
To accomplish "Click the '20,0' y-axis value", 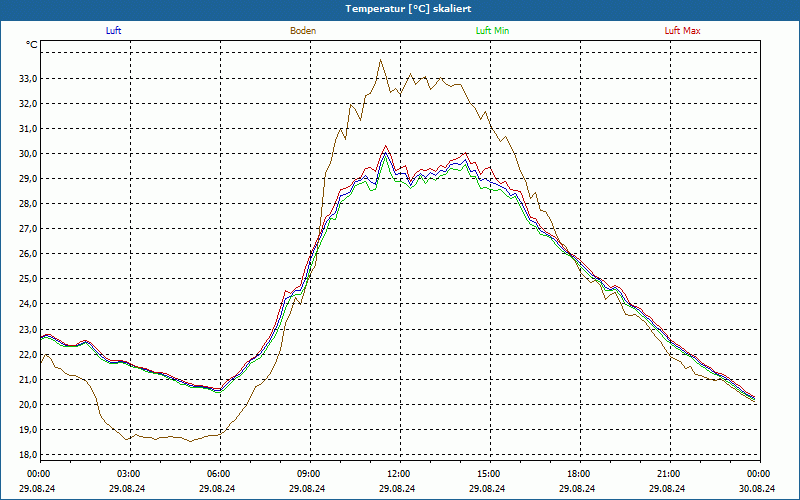I will click(28, 404).
